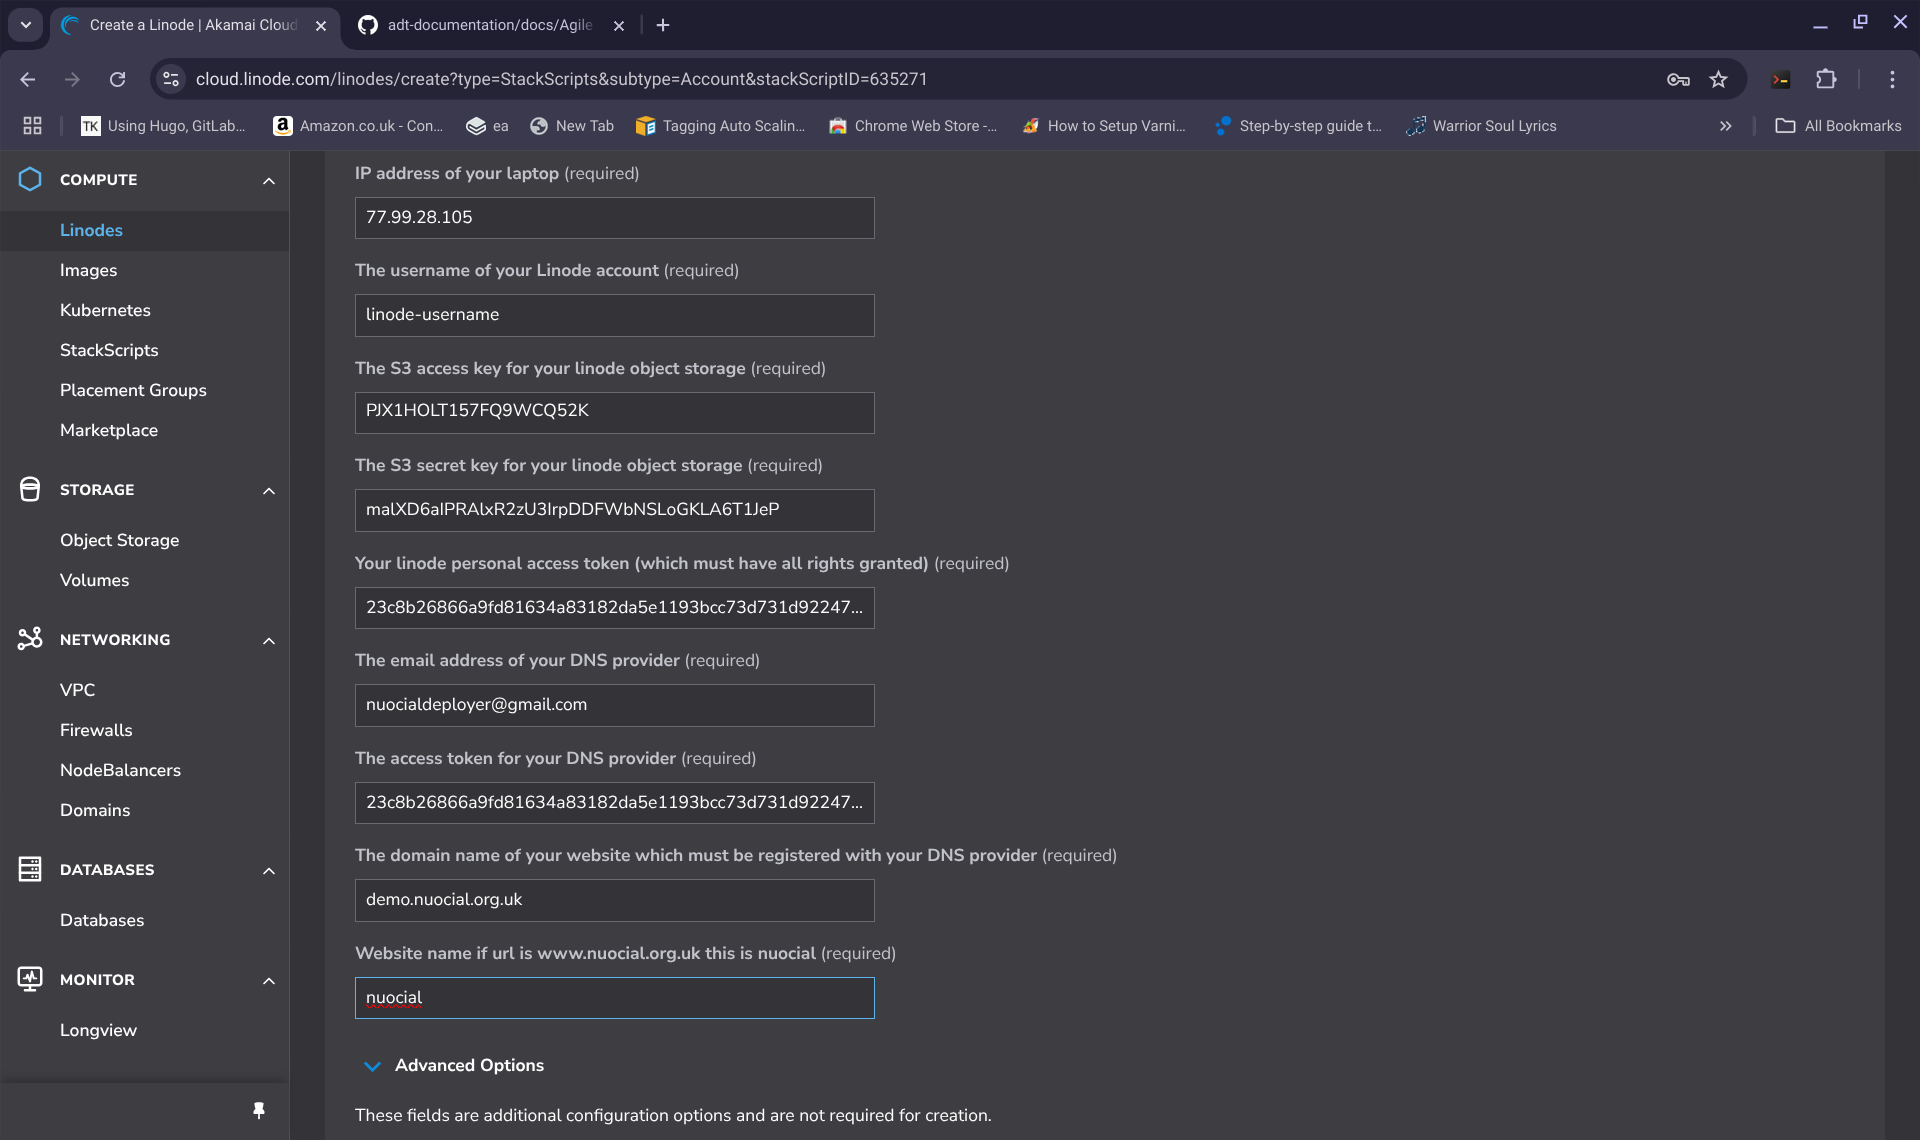This screenshot has height=1140, width=1920.
Task: Collapse the Compute section chevron
Action: [x=268, y=181]
